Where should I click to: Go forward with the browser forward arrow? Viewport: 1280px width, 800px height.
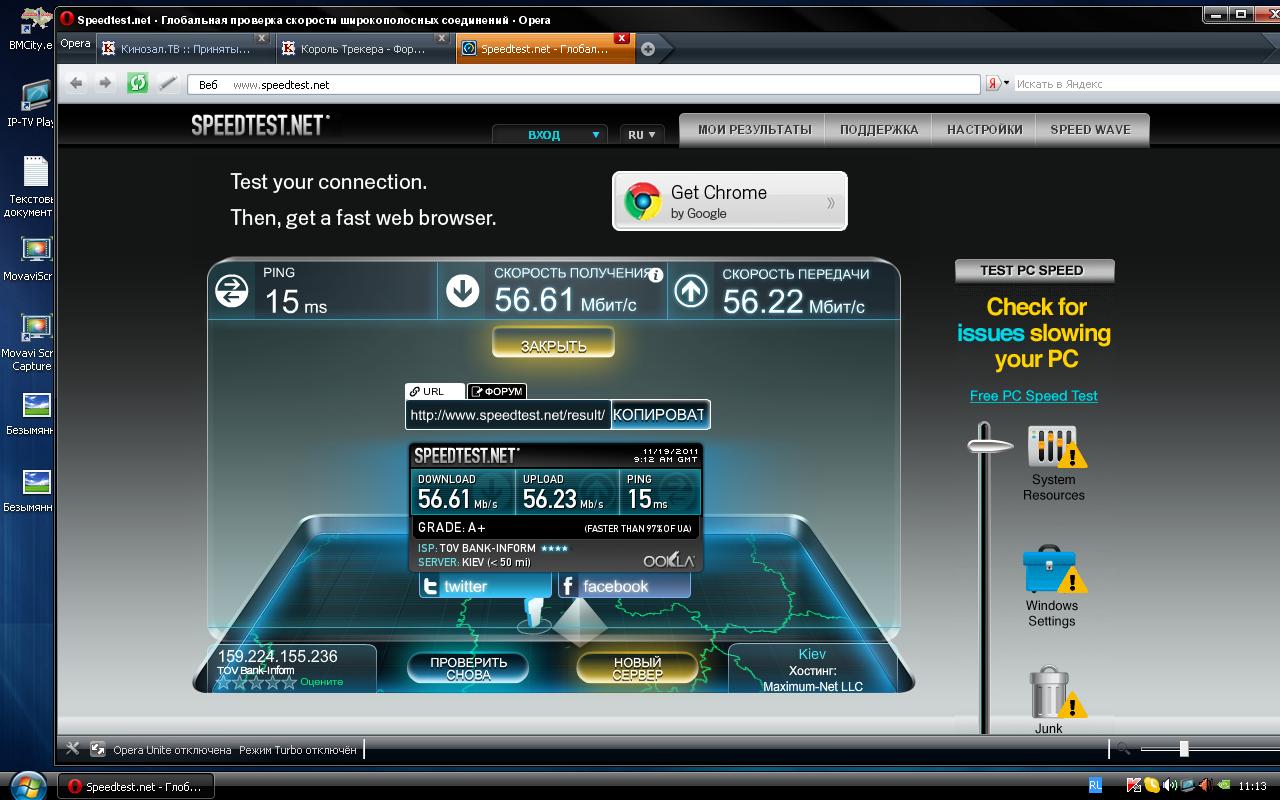[105, 84]
